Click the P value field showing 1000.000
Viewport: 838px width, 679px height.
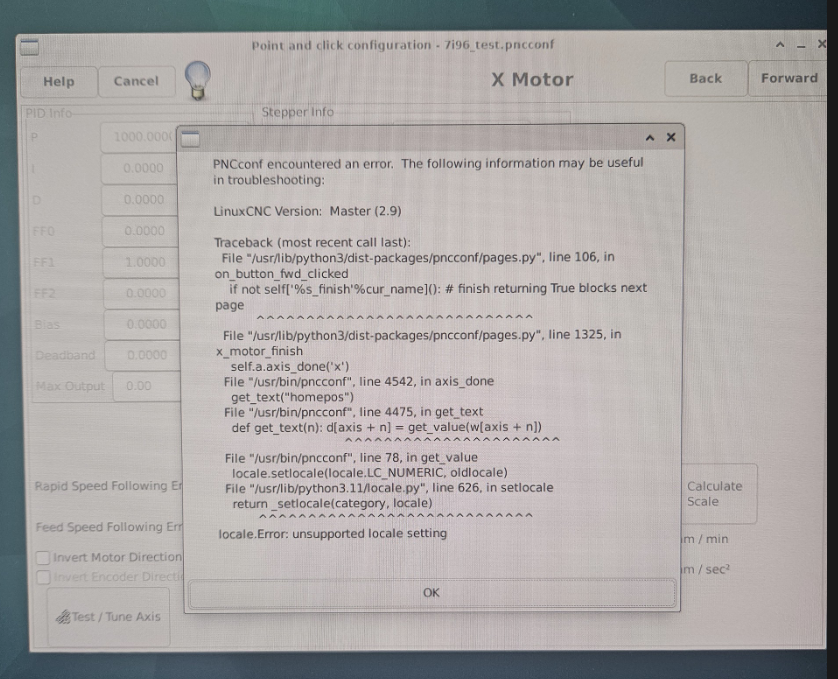[139, 137]
